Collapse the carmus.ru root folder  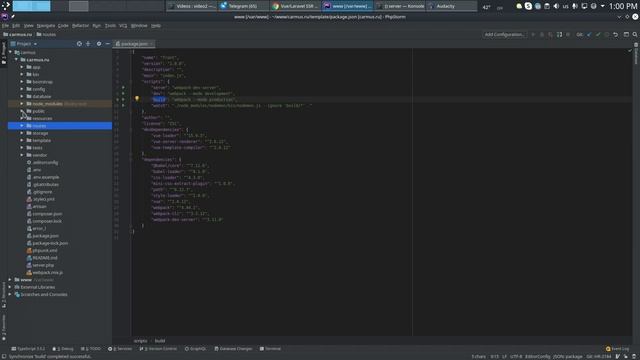point(16,60)
